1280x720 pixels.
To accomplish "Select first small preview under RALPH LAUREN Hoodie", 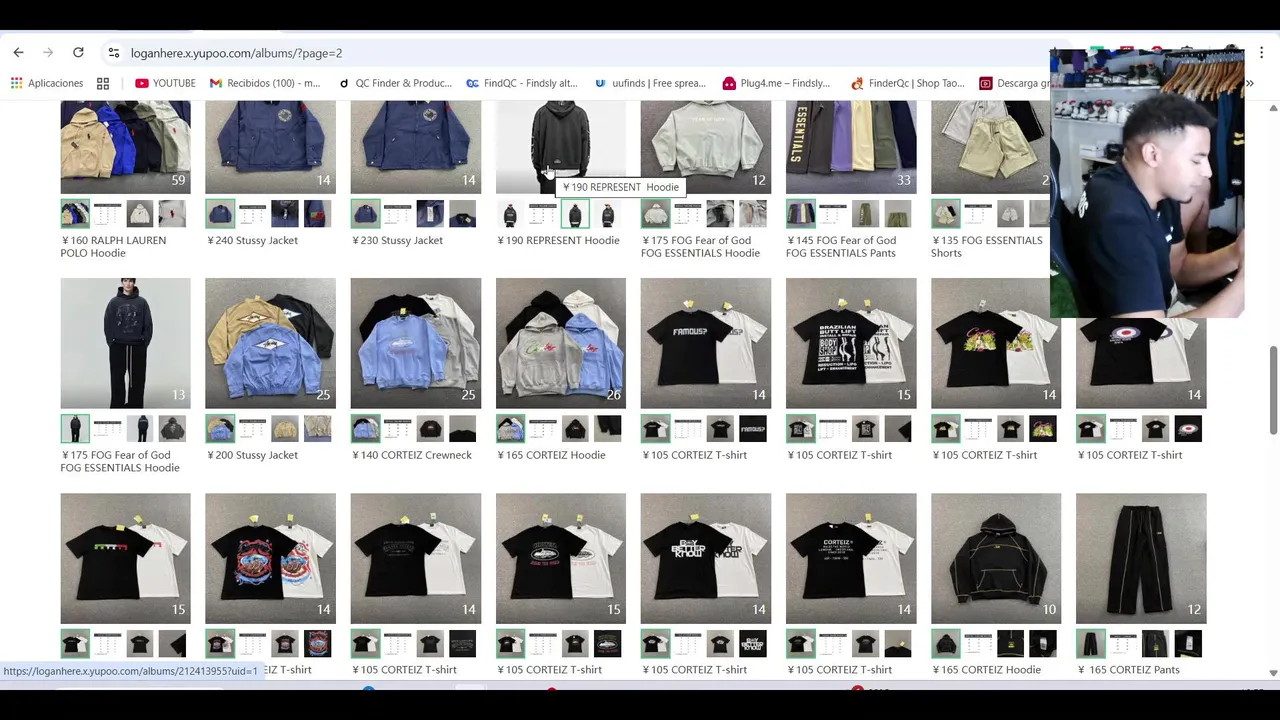I will click(75, 214).
